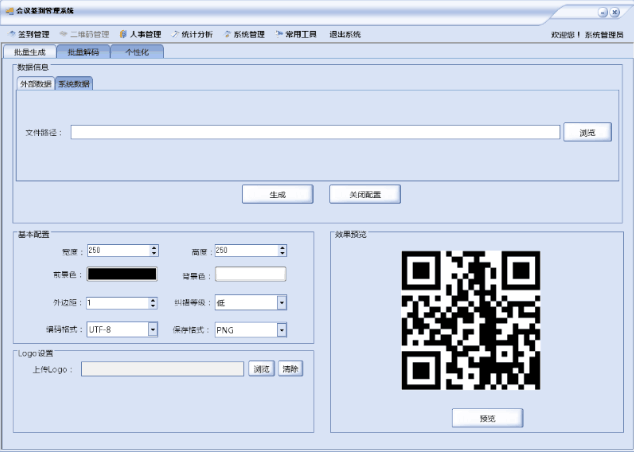
Task: Browse for the file path with 浏览
Action: [x=588, y=132]
